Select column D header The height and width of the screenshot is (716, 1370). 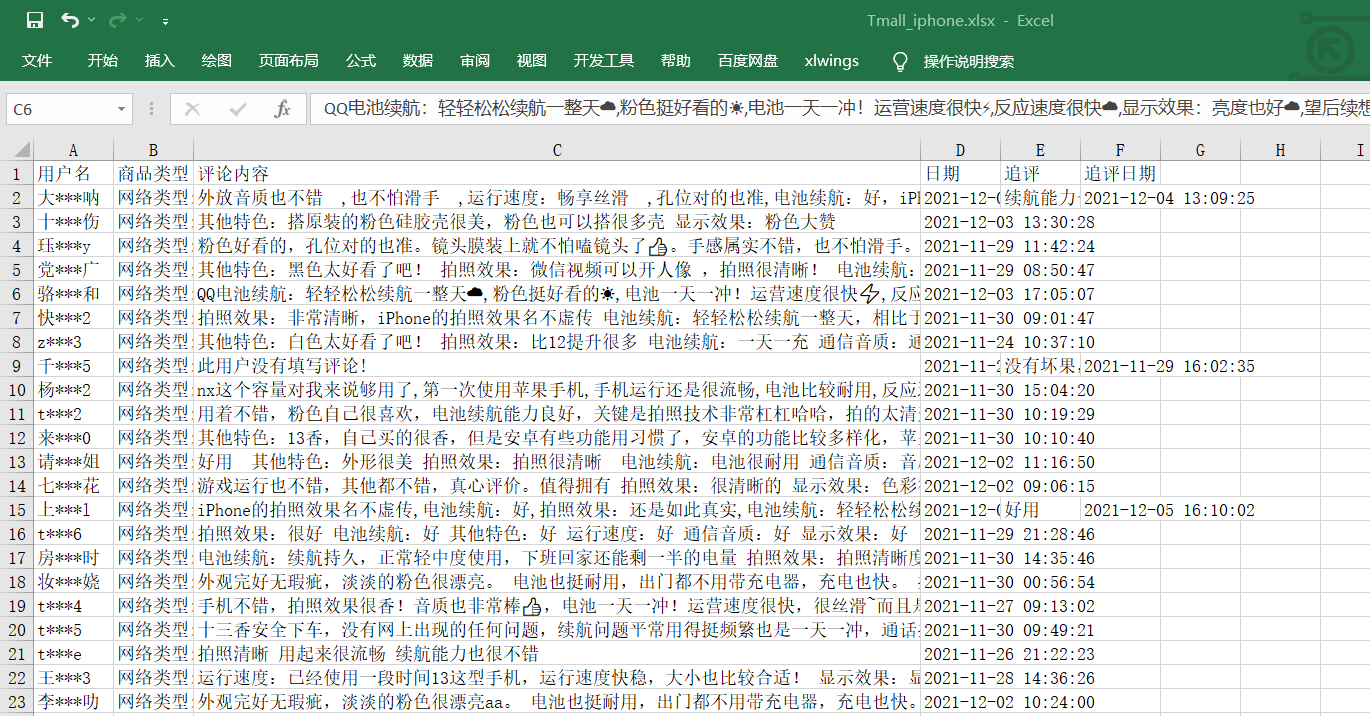coord(961,150)
